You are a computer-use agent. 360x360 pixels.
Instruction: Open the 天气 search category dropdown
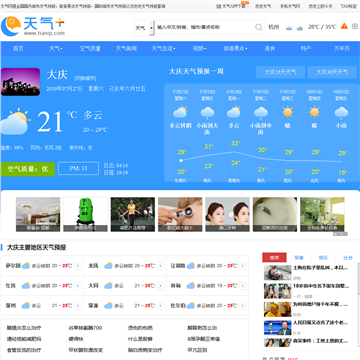coord(144,28)
